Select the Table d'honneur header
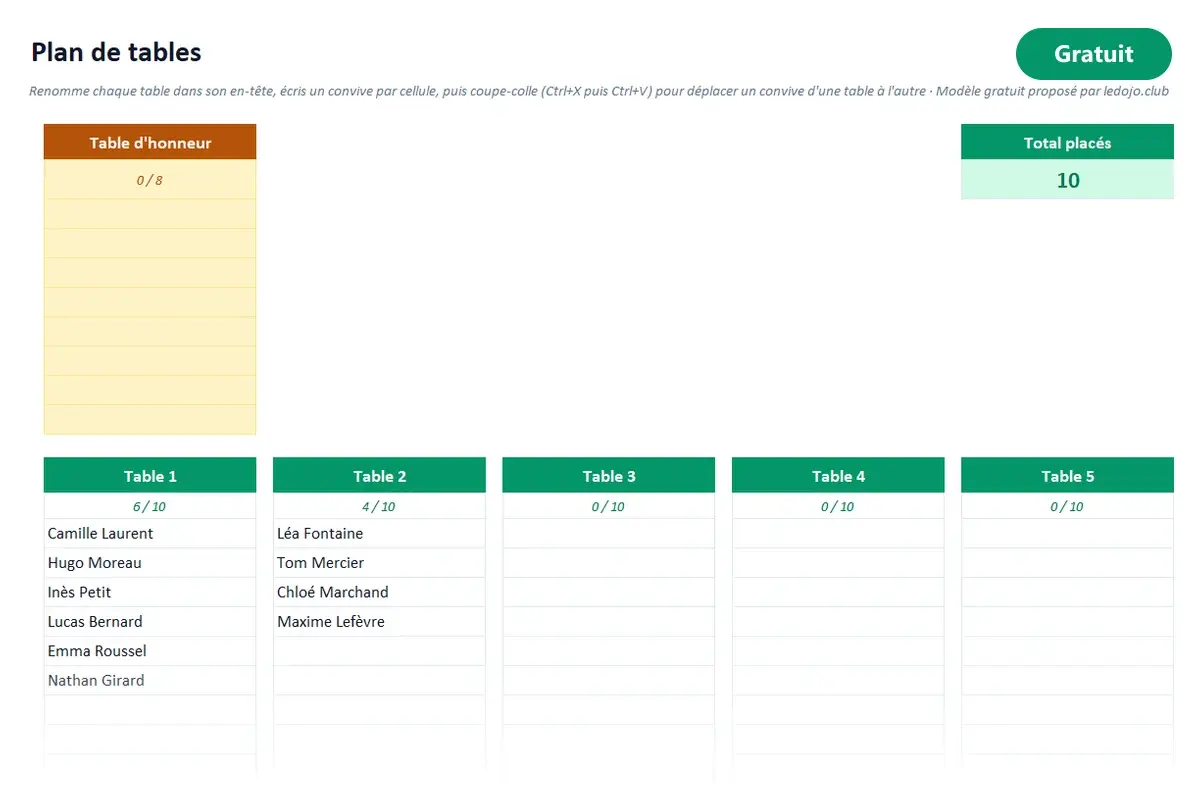 point(150,142)
